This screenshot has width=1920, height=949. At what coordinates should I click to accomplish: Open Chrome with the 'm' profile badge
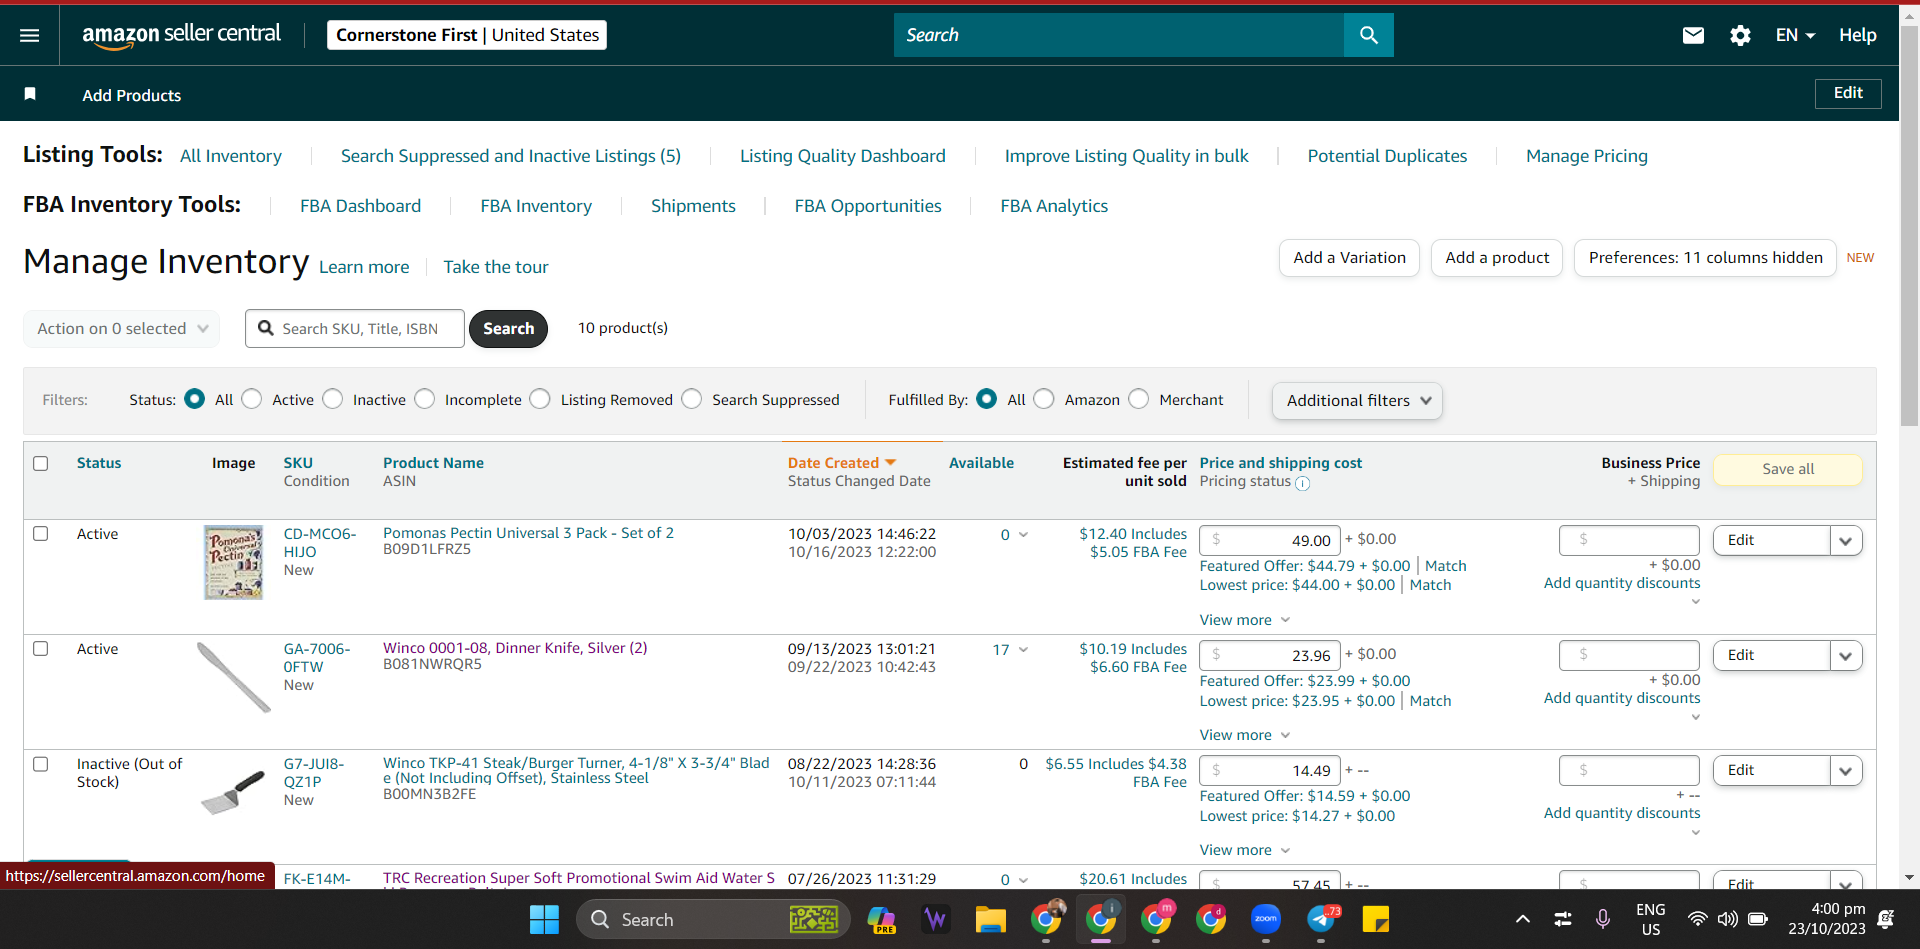[1156, 919]
